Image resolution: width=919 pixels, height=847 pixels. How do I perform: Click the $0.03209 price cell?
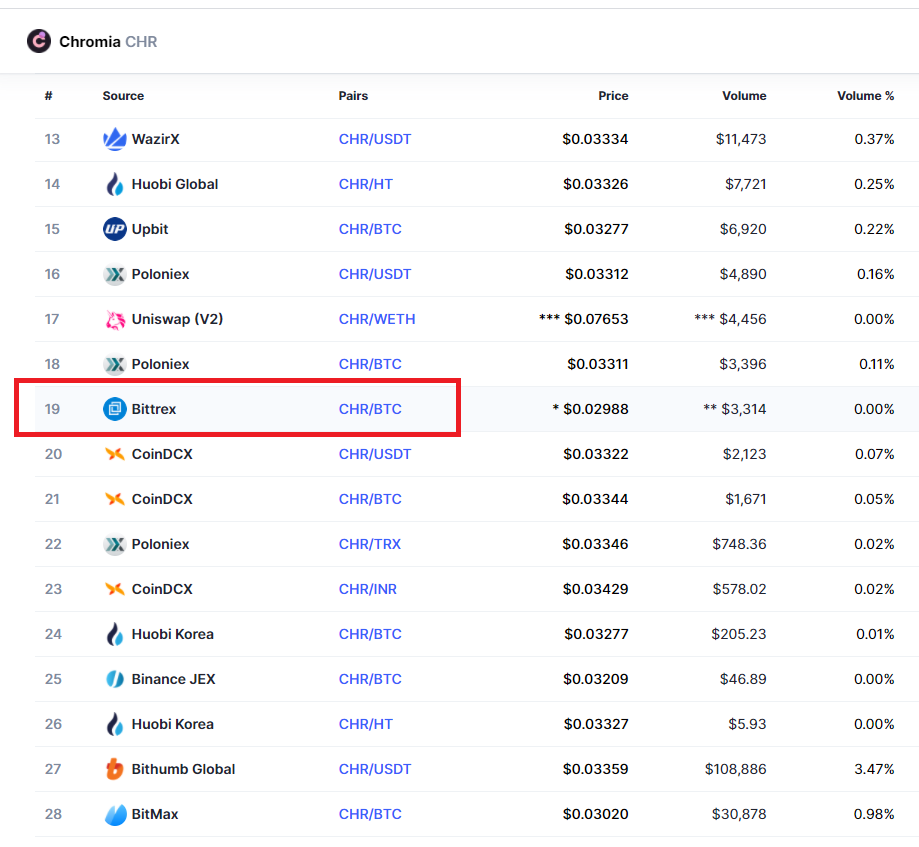pyautogui.click(x=595, y=679)
